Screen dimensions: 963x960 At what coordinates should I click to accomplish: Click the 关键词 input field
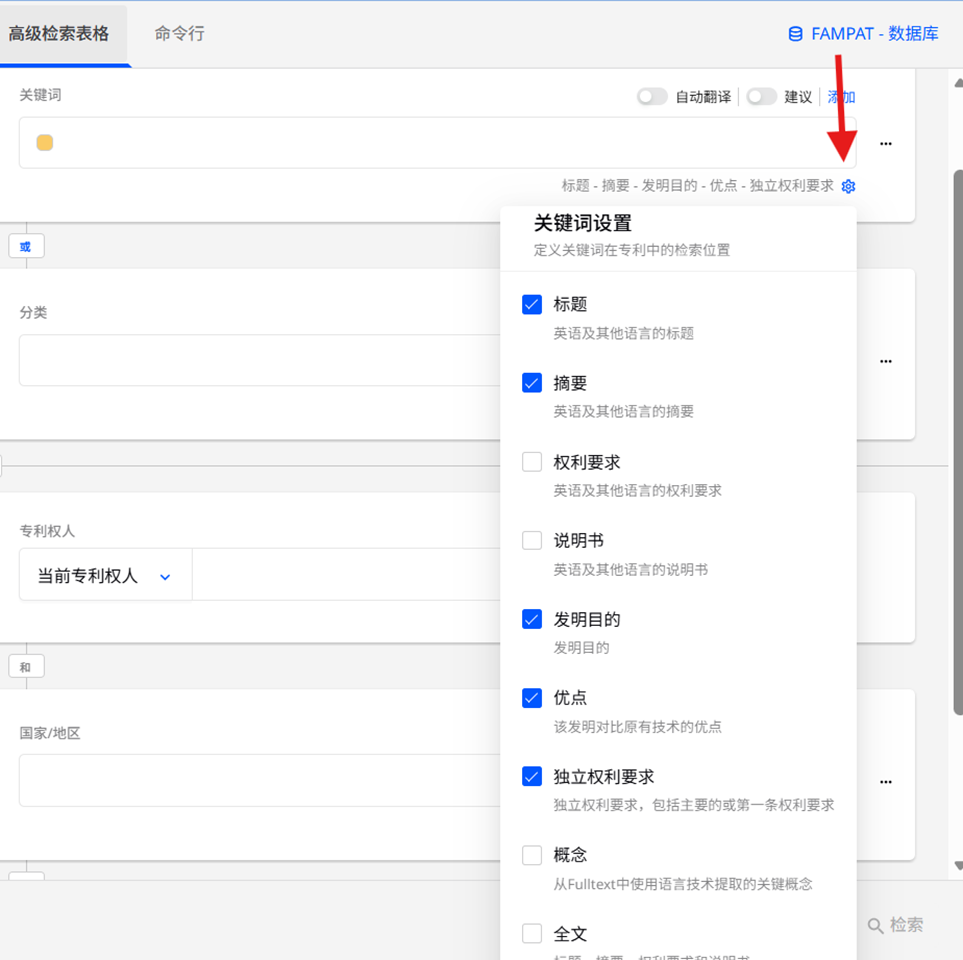click(437, 142)
